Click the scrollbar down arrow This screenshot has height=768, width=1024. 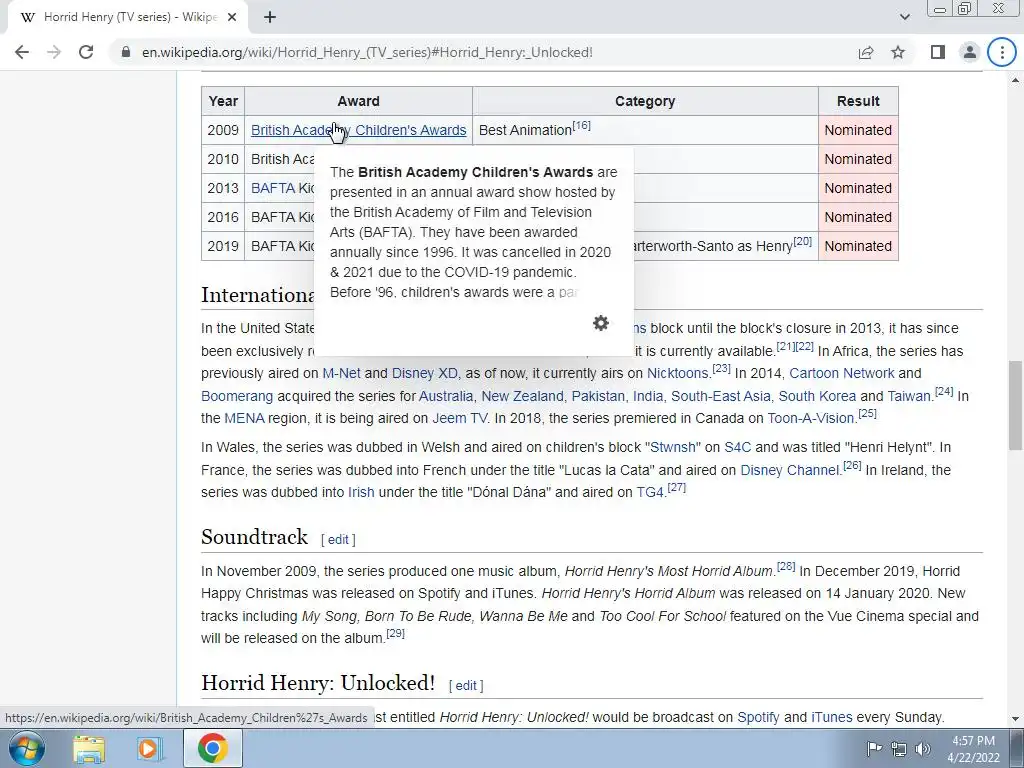[x=1016, y=718]
